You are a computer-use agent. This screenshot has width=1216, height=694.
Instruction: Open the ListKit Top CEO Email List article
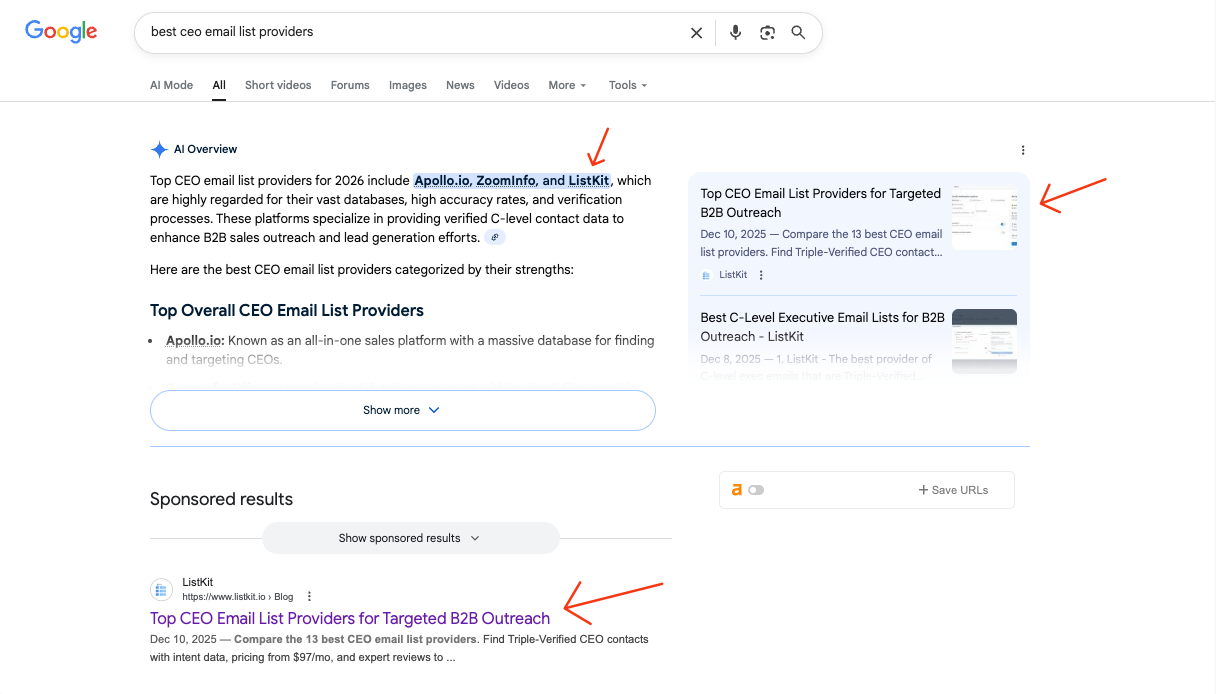pyautogui.click(x=349, y=618)
